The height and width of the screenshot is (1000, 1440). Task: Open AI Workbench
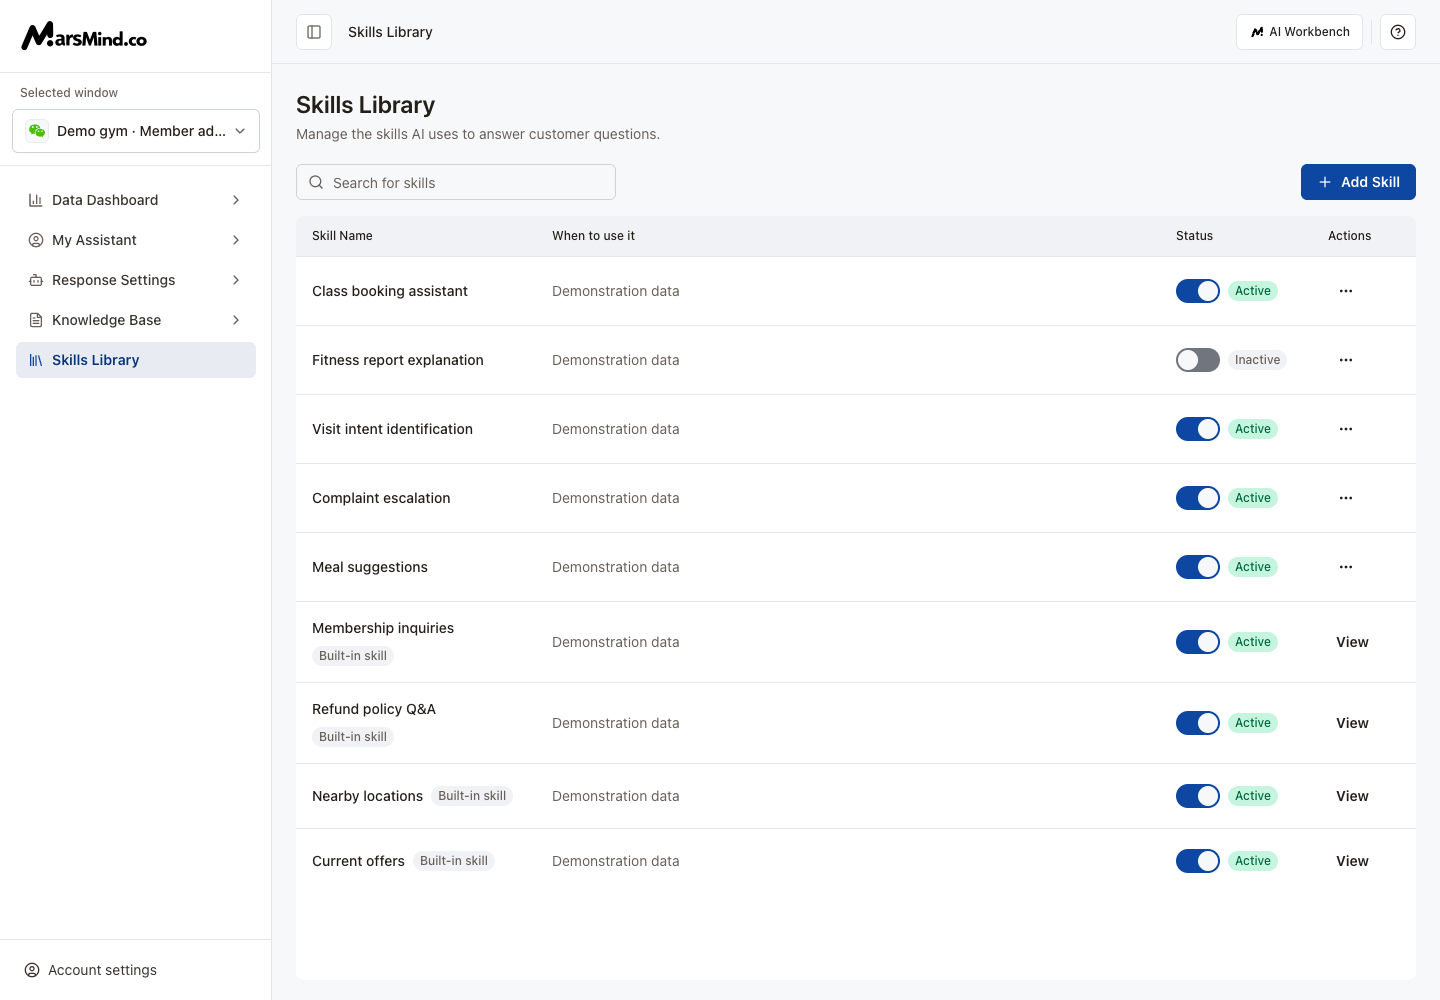[x=1299, y=32]
